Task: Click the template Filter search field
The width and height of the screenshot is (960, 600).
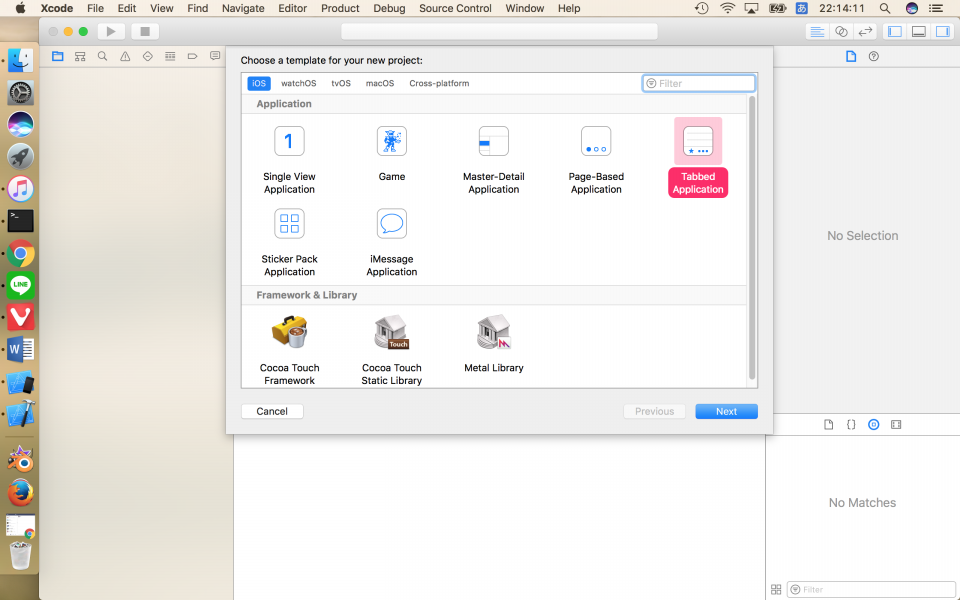Action: pos(699,83)
